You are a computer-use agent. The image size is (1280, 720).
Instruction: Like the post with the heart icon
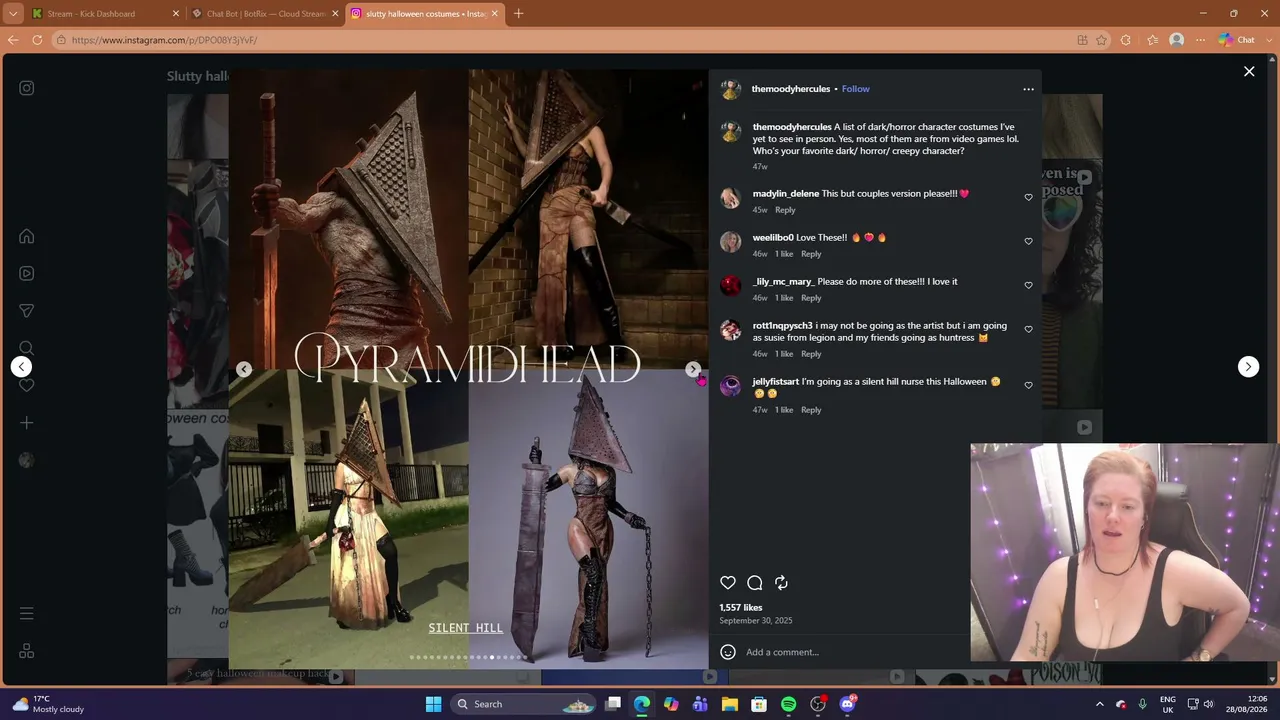(728, 583)
